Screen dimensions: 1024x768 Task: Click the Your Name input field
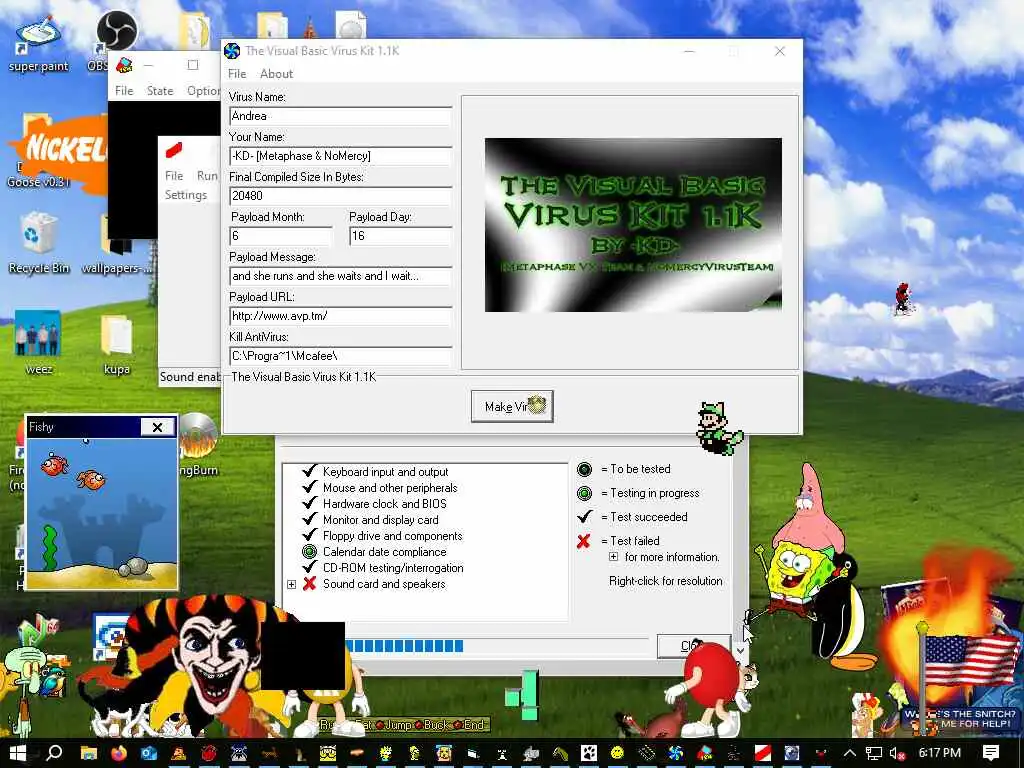click(340, 156)
